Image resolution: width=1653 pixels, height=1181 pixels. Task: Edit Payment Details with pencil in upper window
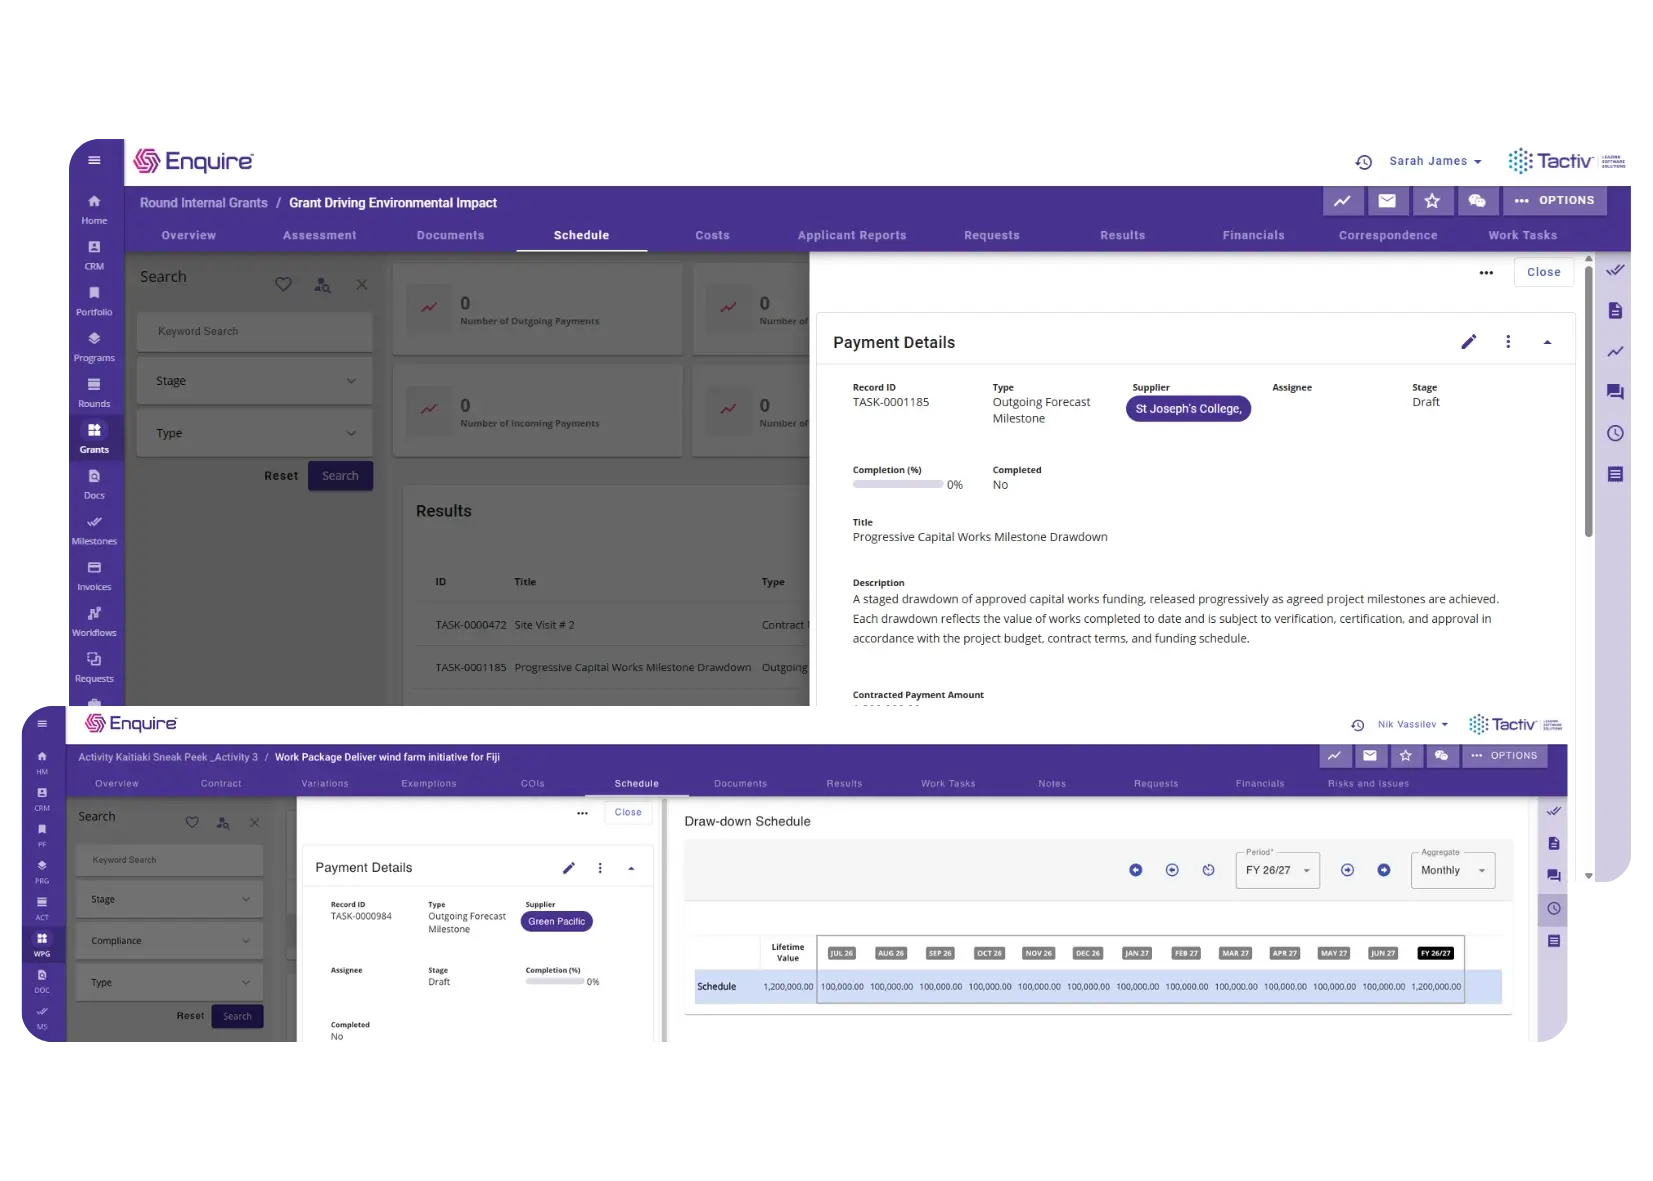1468,342
